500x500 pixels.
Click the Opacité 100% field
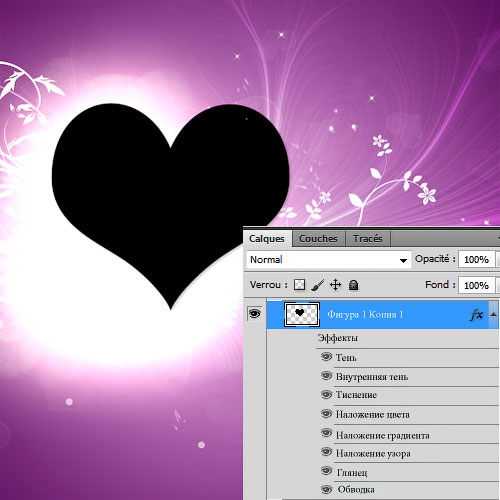point(476,259)
